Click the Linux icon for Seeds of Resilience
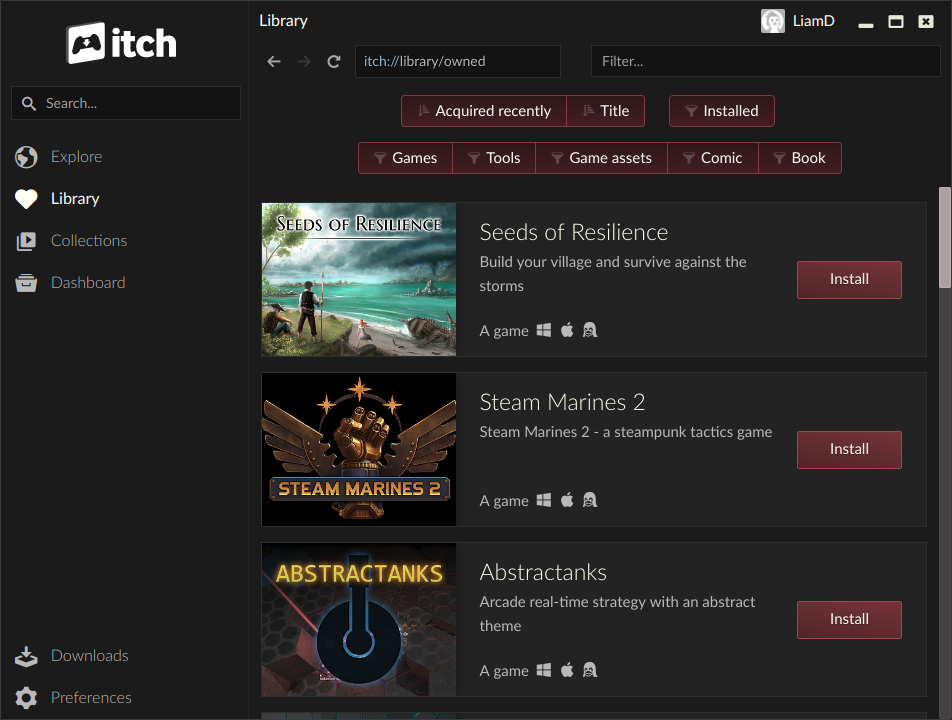 pos(590,330)
